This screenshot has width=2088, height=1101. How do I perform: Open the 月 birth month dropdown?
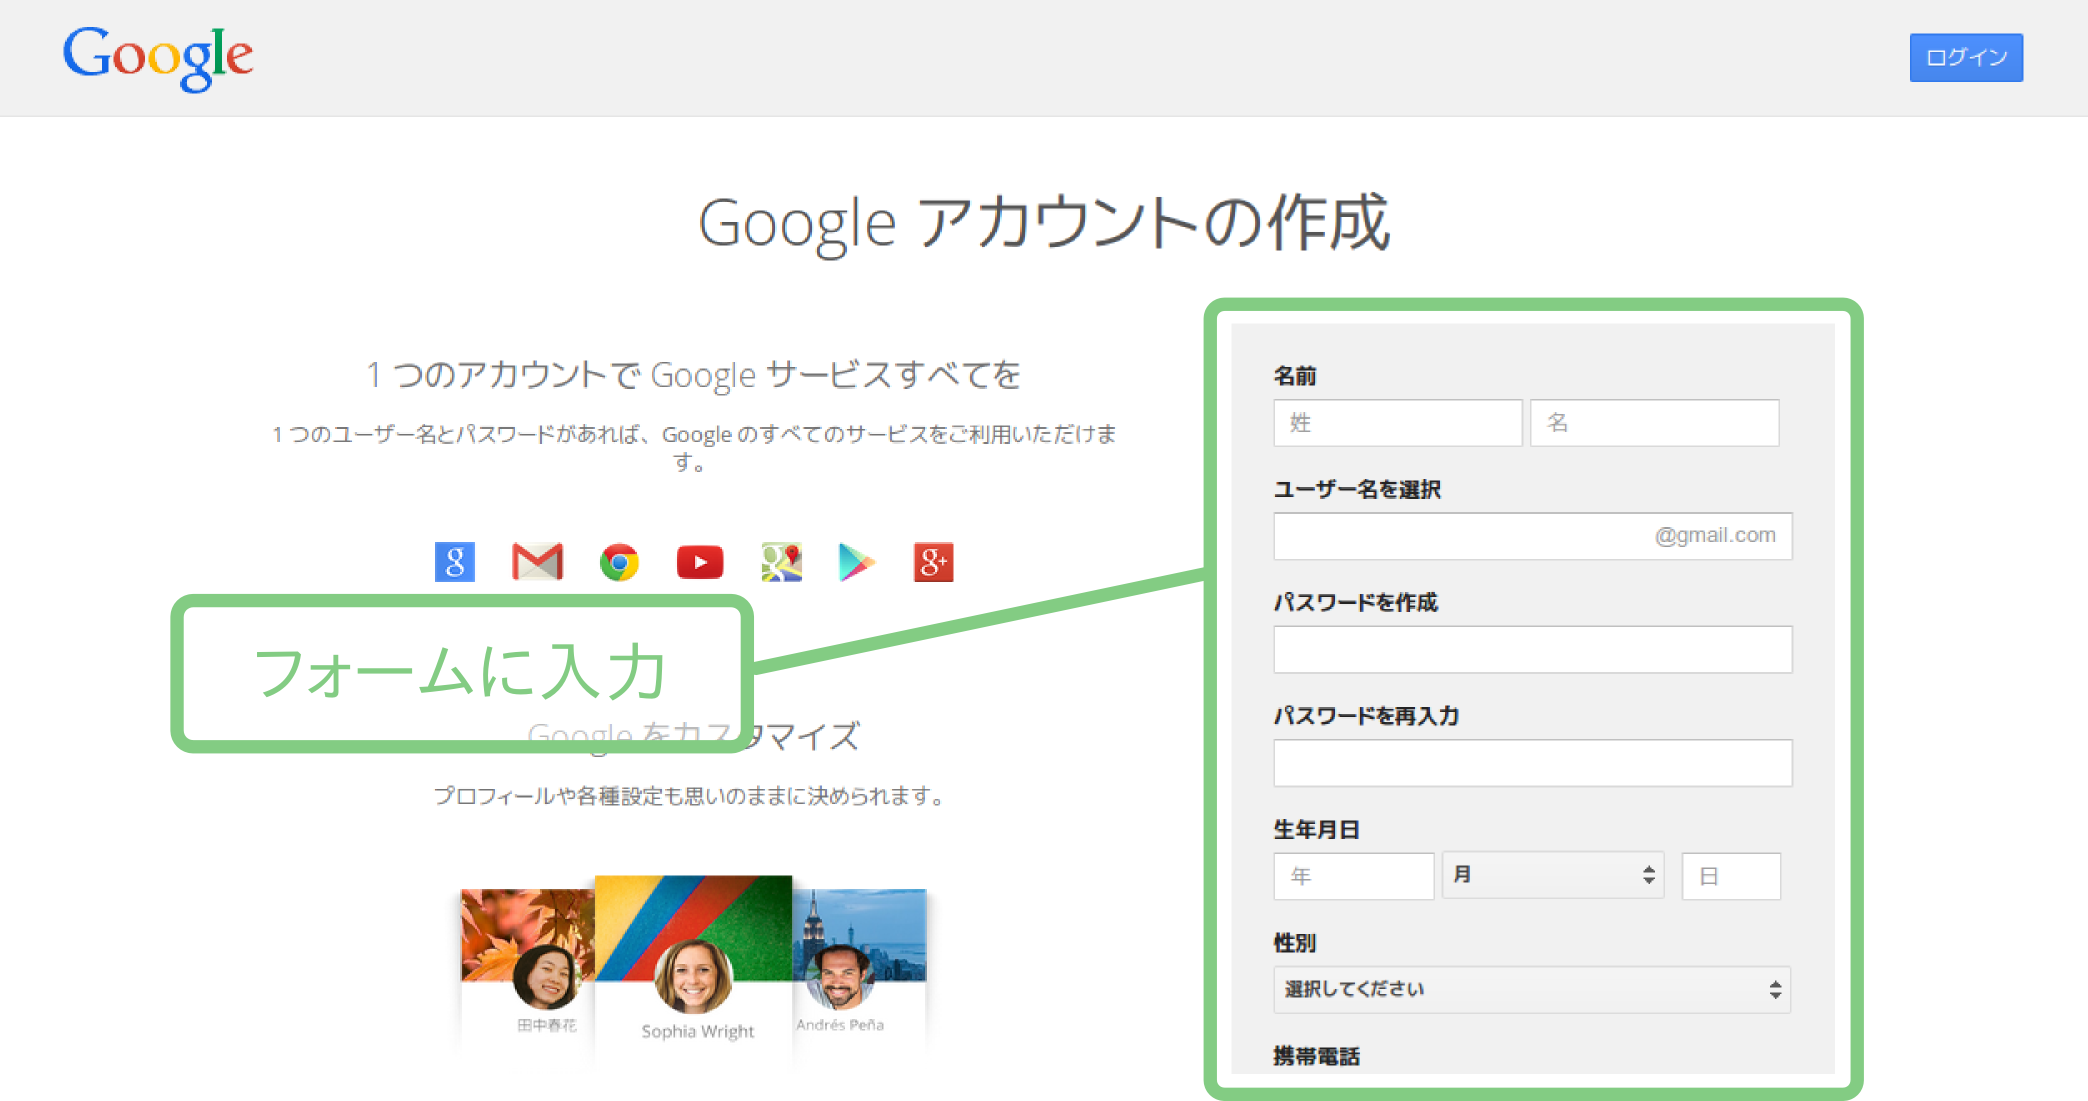pyautogui.click(x=1553, y=875)
